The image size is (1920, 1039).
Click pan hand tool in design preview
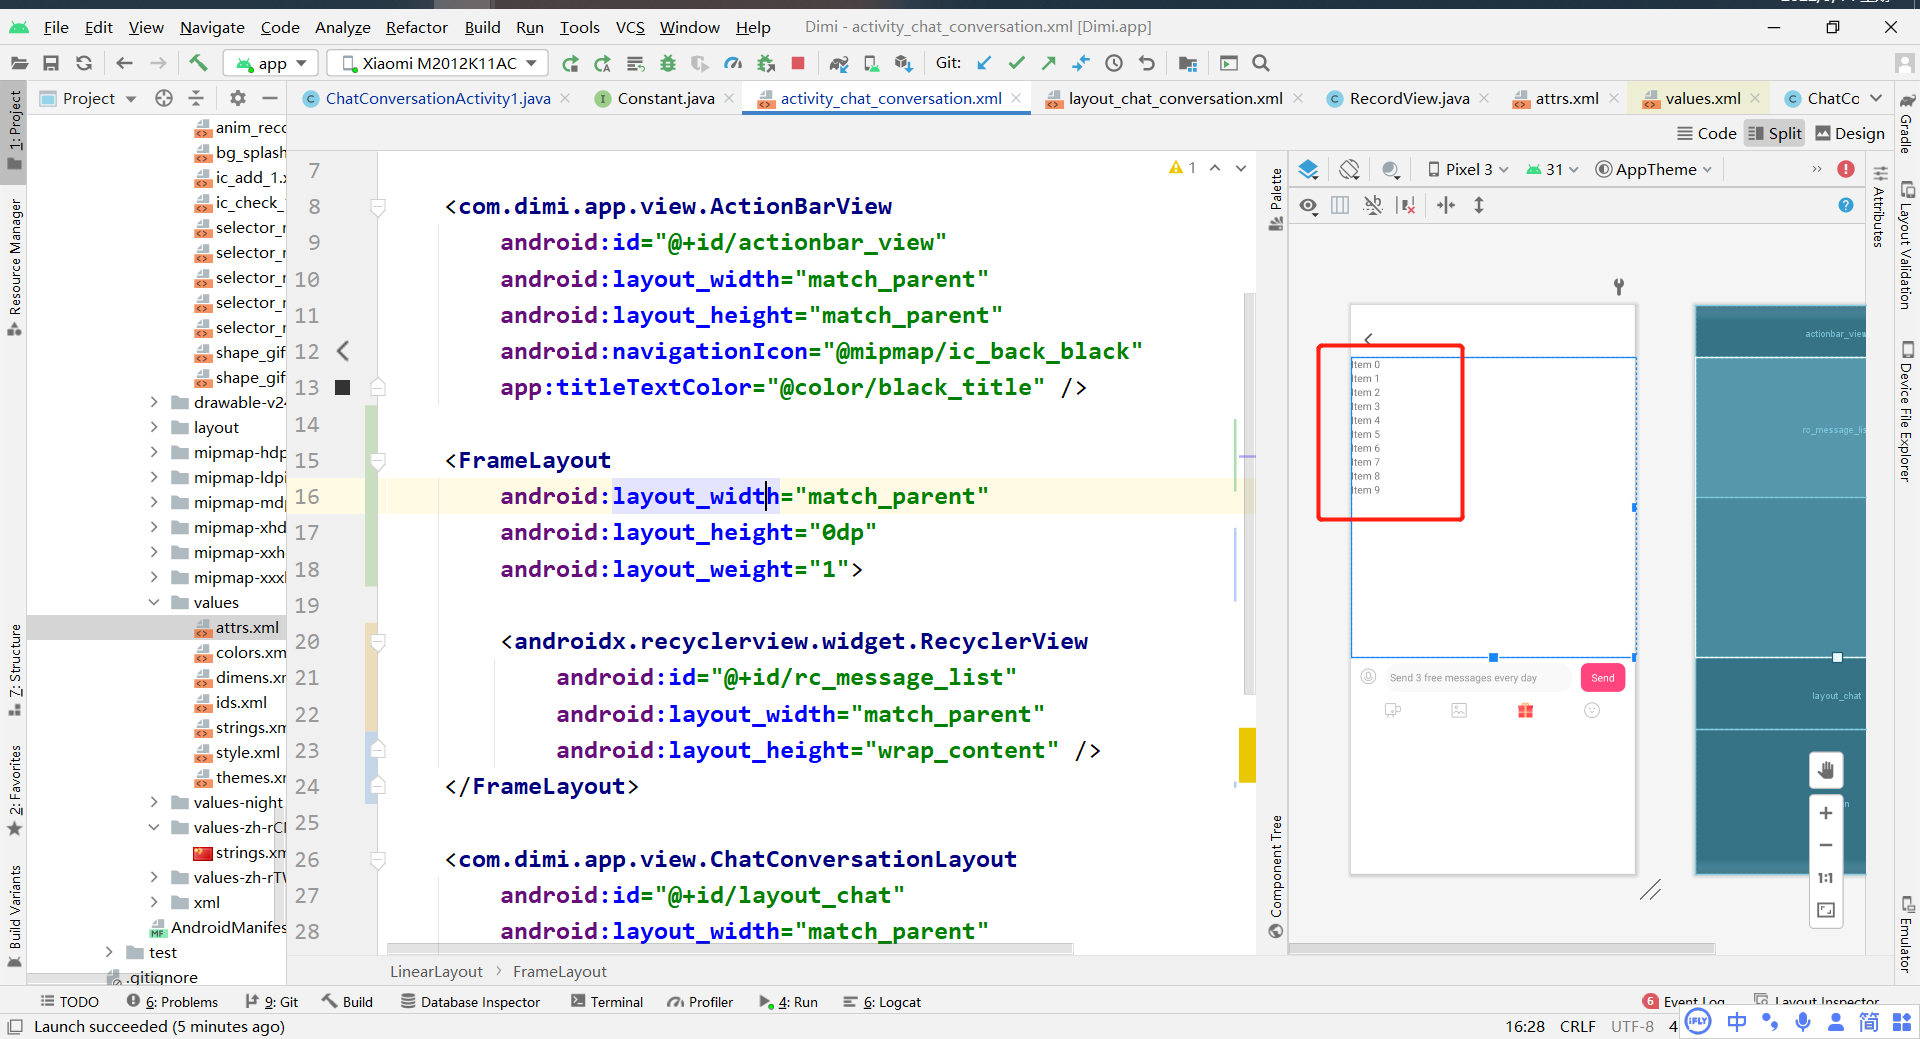click(1826, 770)
